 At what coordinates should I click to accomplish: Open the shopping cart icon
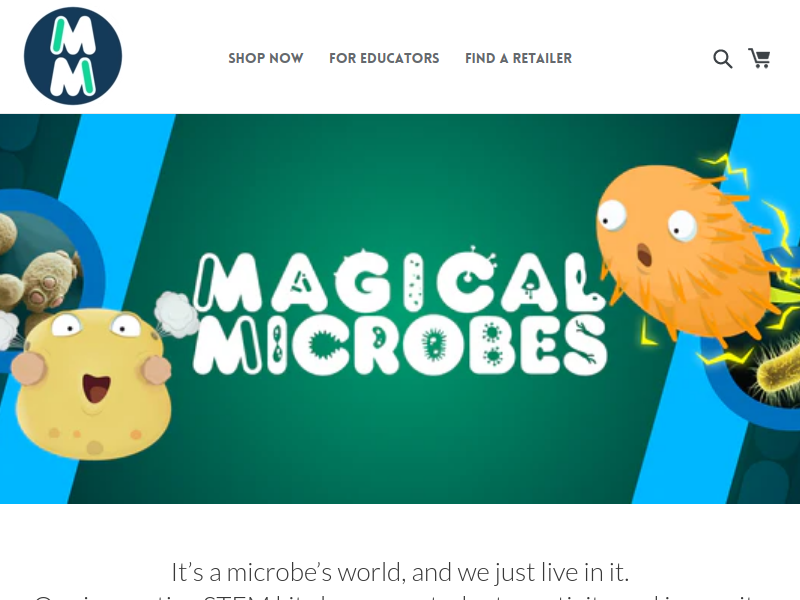coord(759,58)
